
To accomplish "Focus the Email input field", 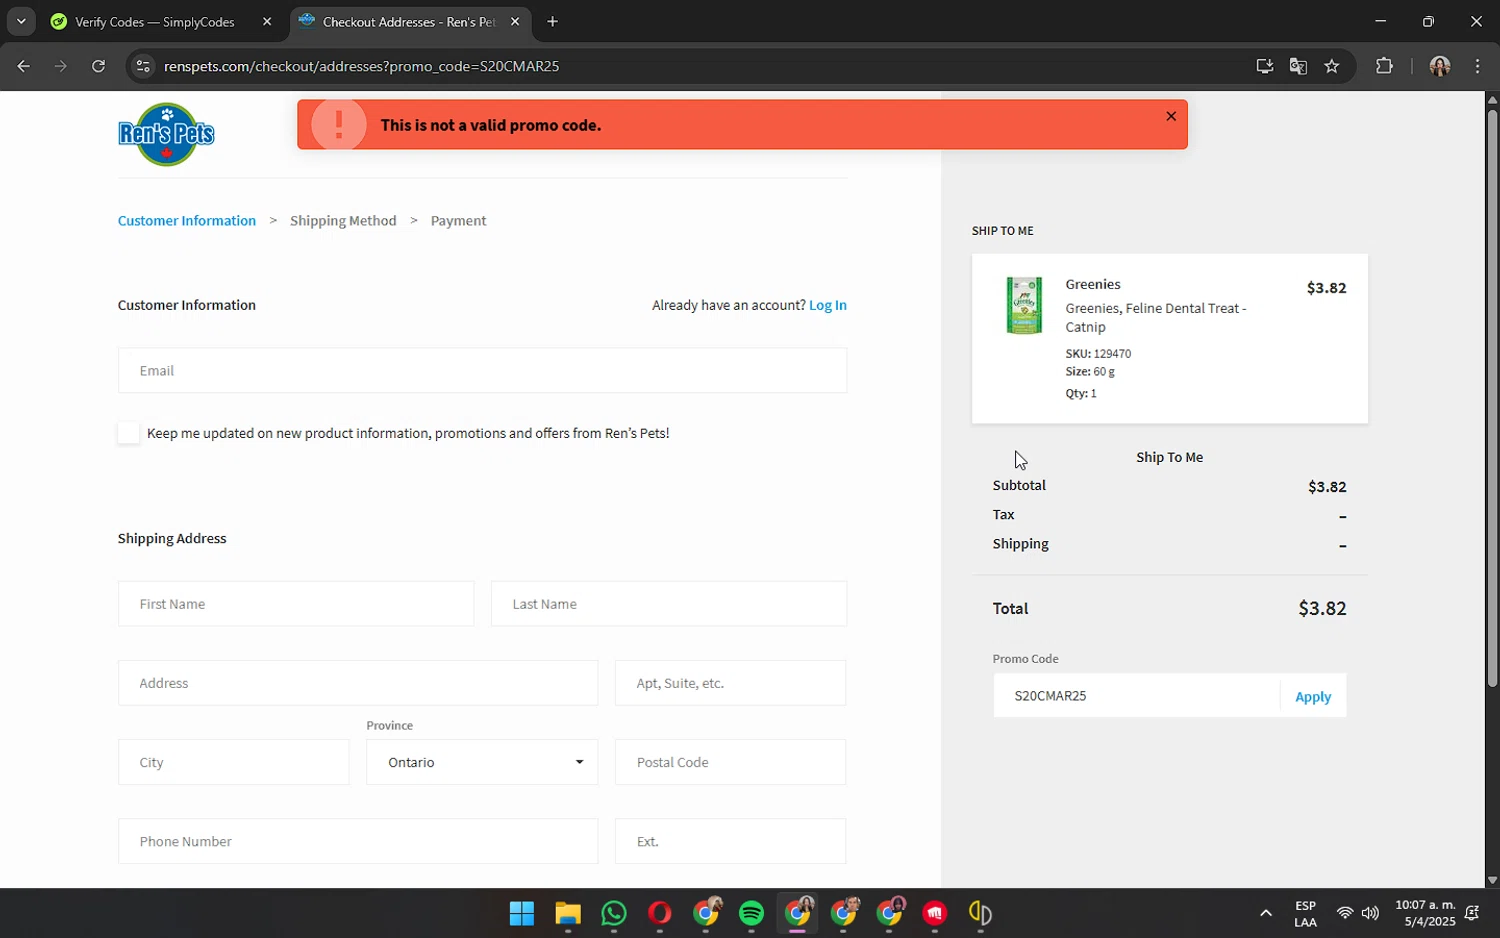I will [482, 370].
